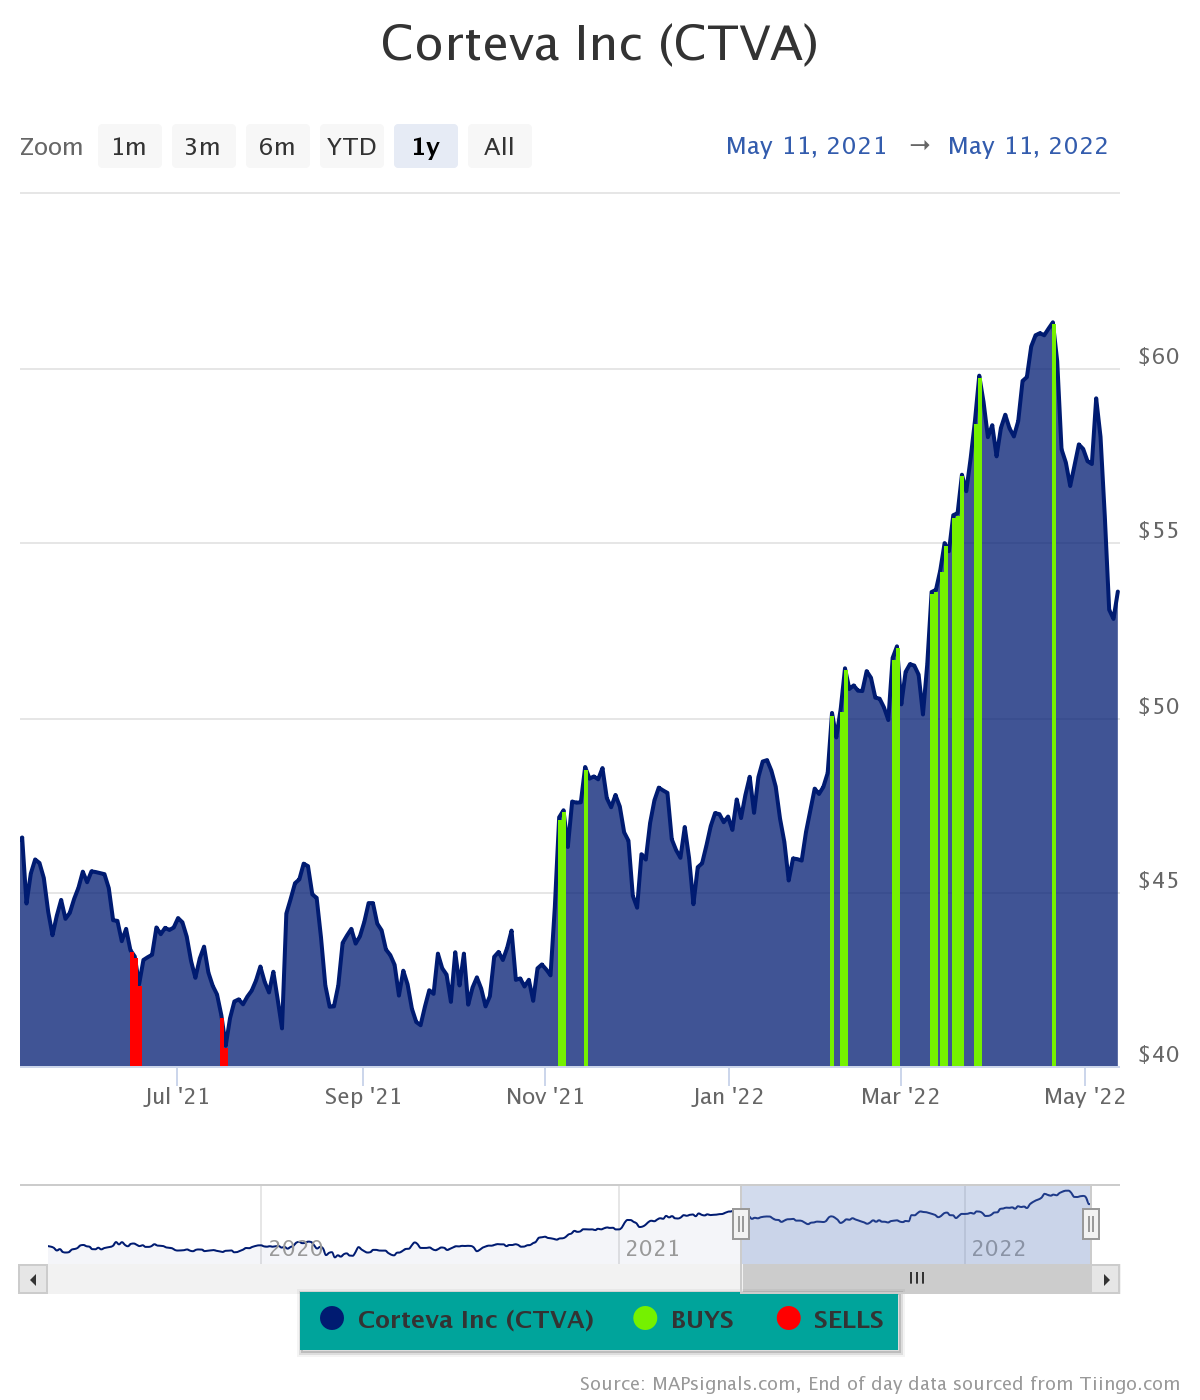Click the Zoom label text

pos(51,147)
